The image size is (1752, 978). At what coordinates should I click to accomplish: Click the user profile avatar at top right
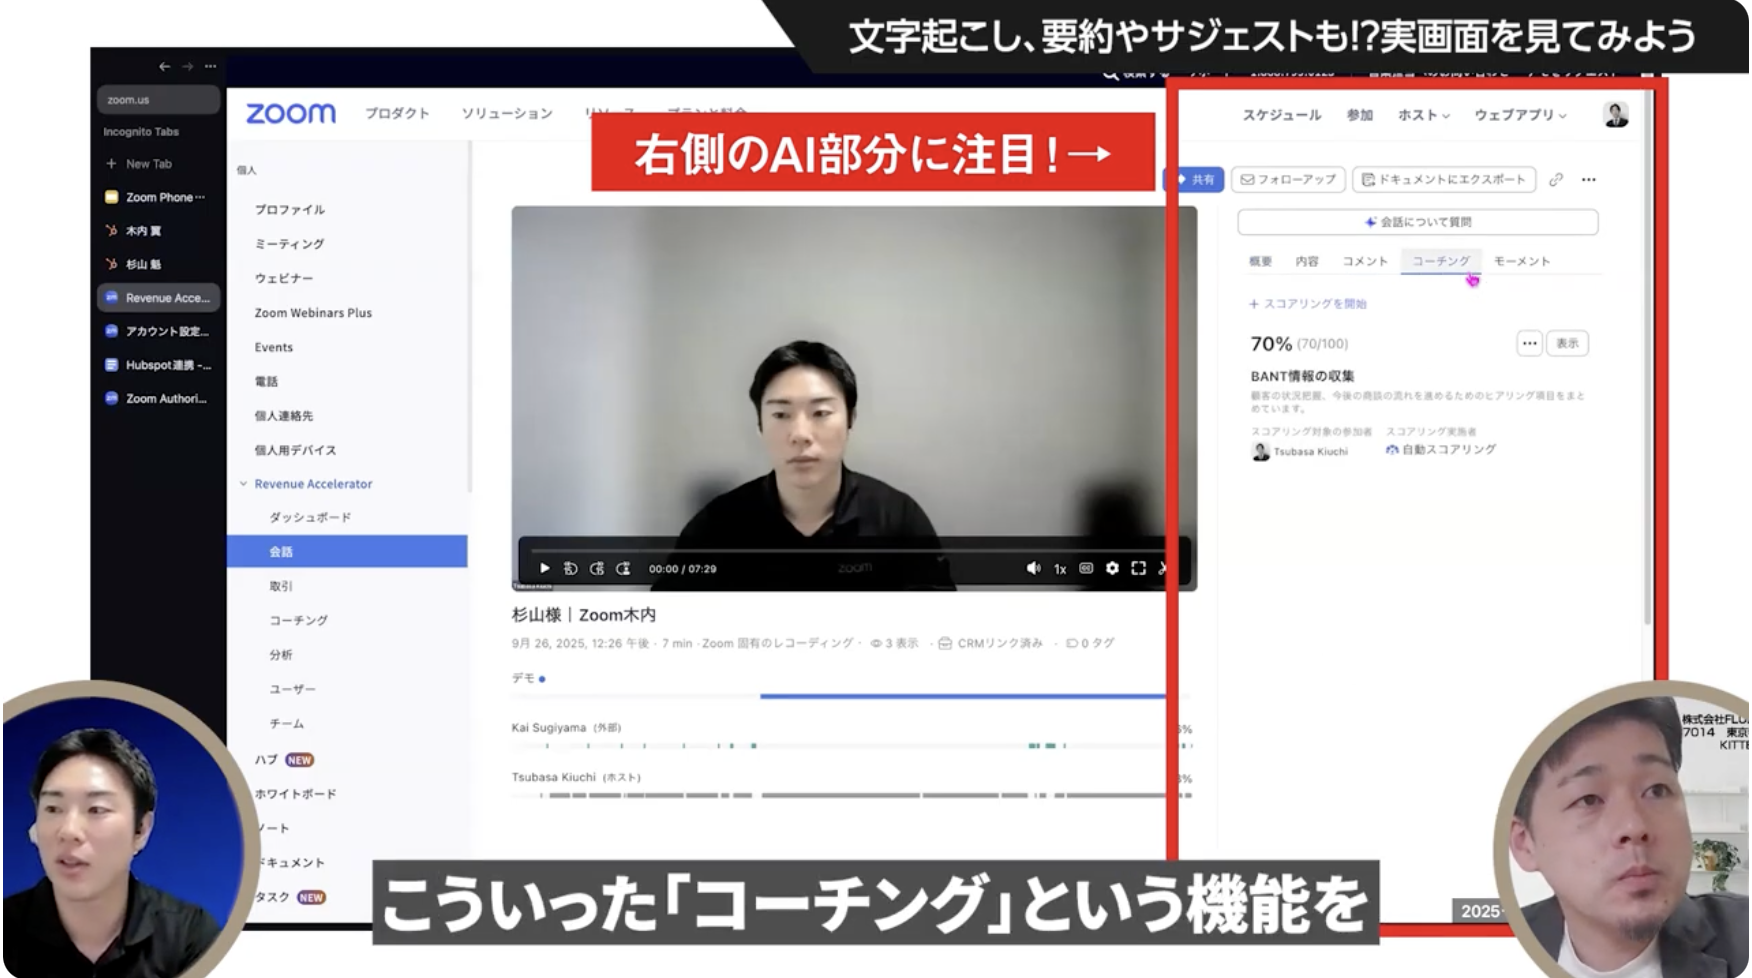pos(1615,115)
